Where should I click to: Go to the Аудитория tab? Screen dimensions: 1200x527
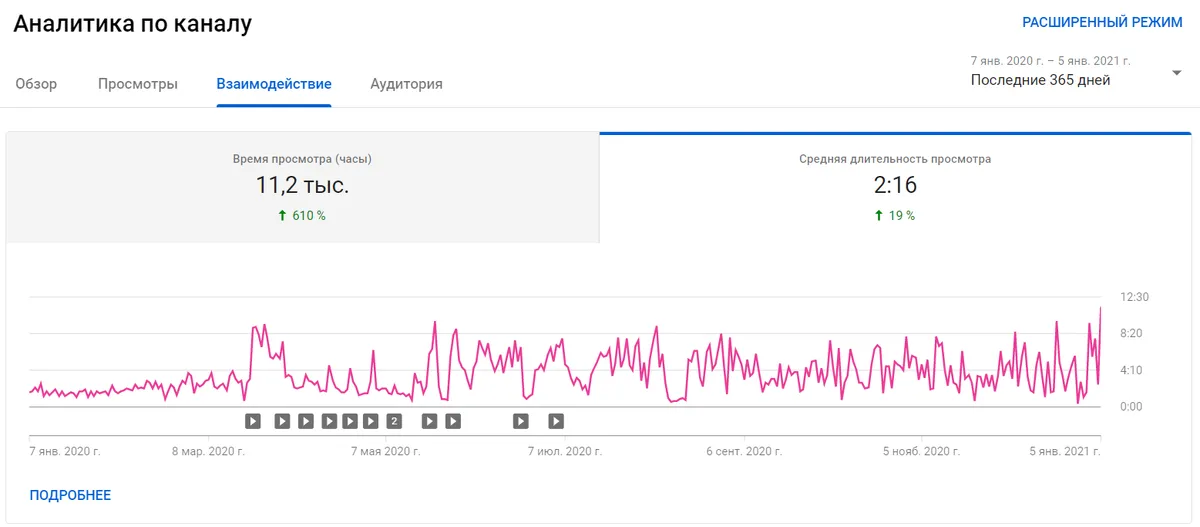point(406,84)
